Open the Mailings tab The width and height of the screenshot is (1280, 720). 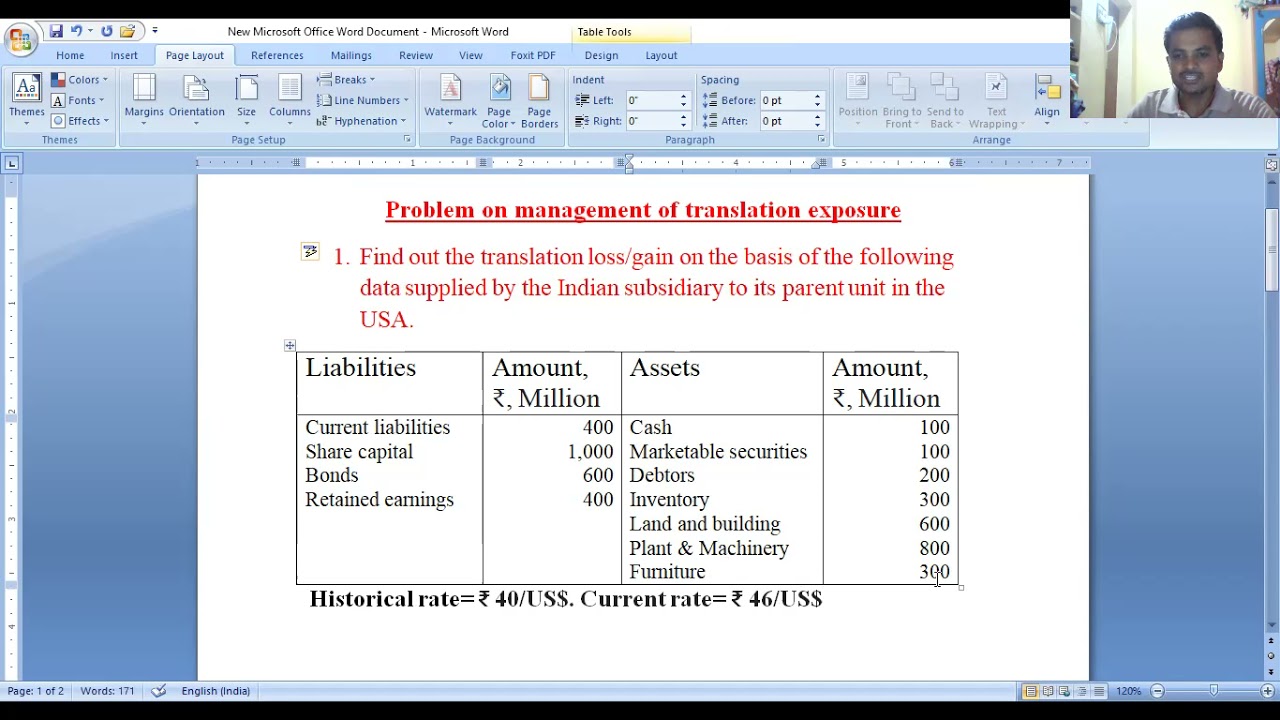pyautogui.click(x=351, y=55)
